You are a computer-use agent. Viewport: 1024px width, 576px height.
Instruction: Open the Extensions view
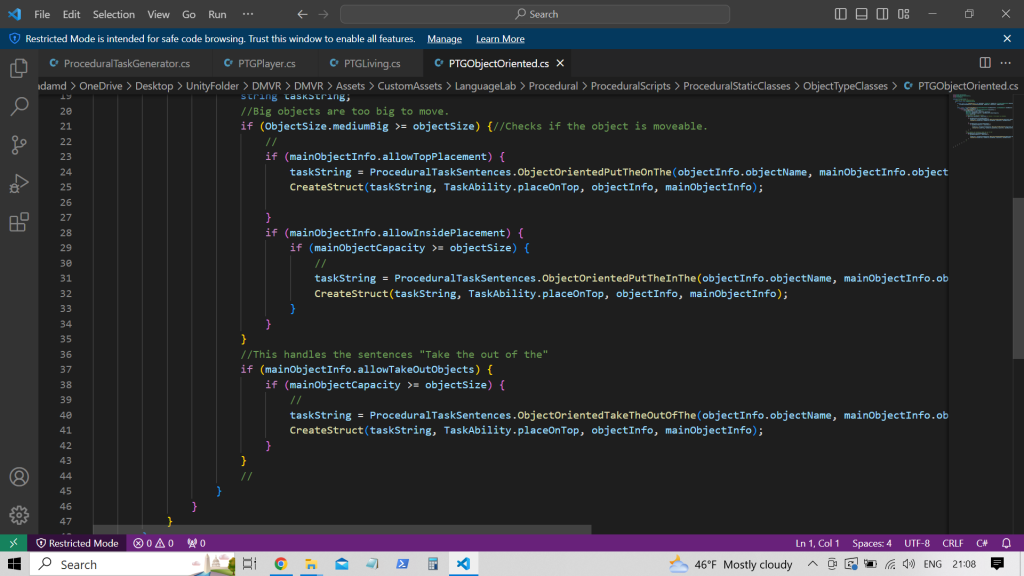(x=19, y=222)
